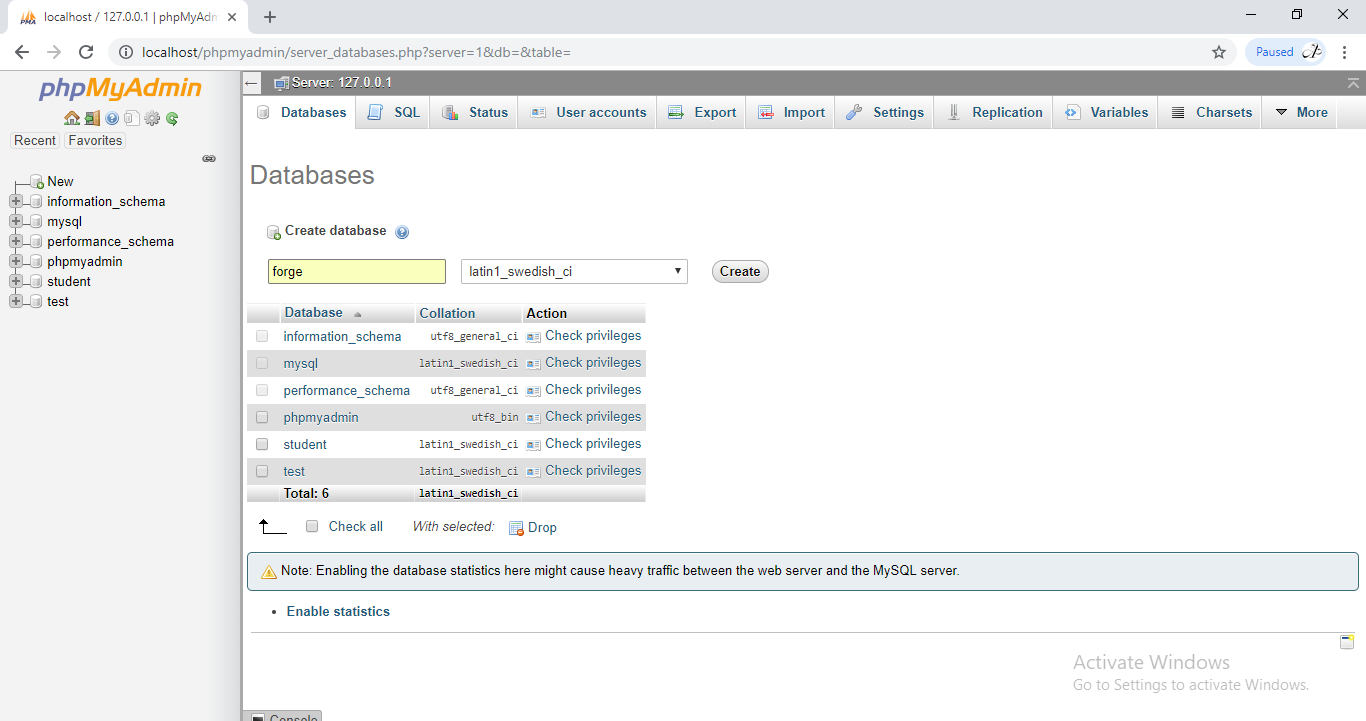Click the disabled mysql row checkbox
Screen dimensions: 1366x721
262,363
